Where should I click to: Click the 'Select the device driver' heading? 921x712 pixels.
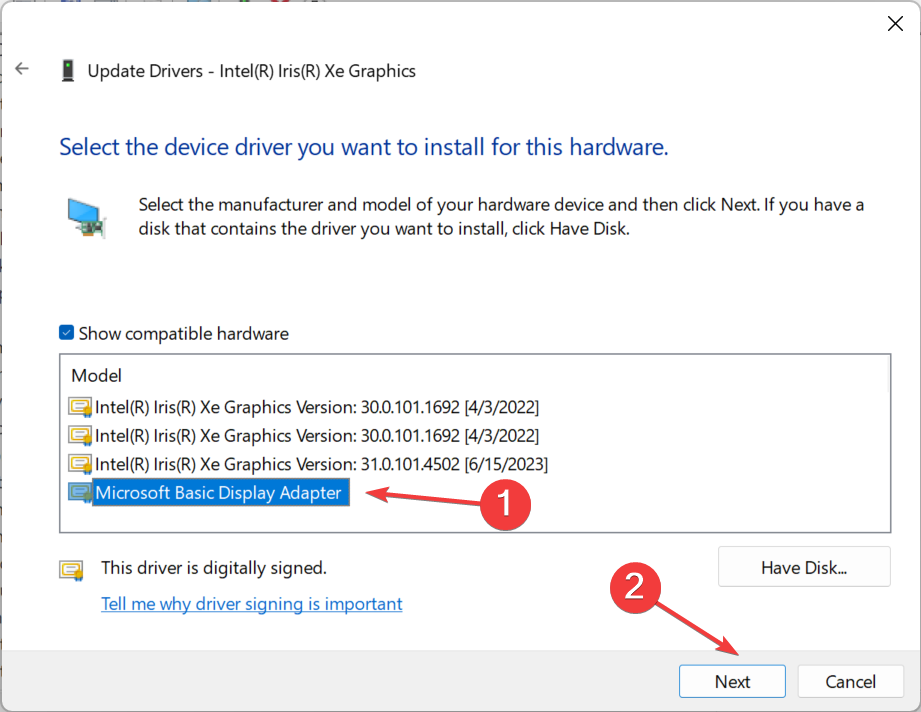(364, 147)
